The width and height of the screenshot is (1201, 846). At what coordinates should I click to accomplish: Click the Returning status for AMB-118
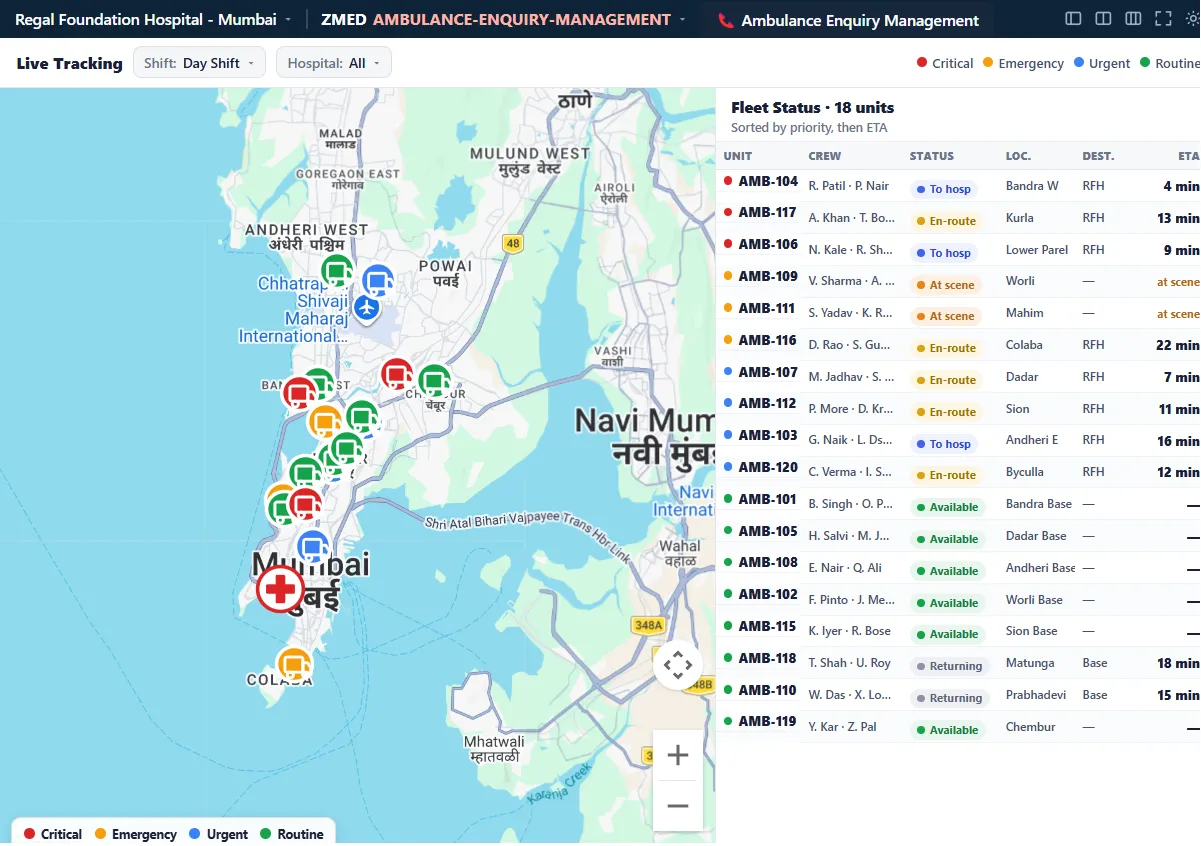click(949, 666)
